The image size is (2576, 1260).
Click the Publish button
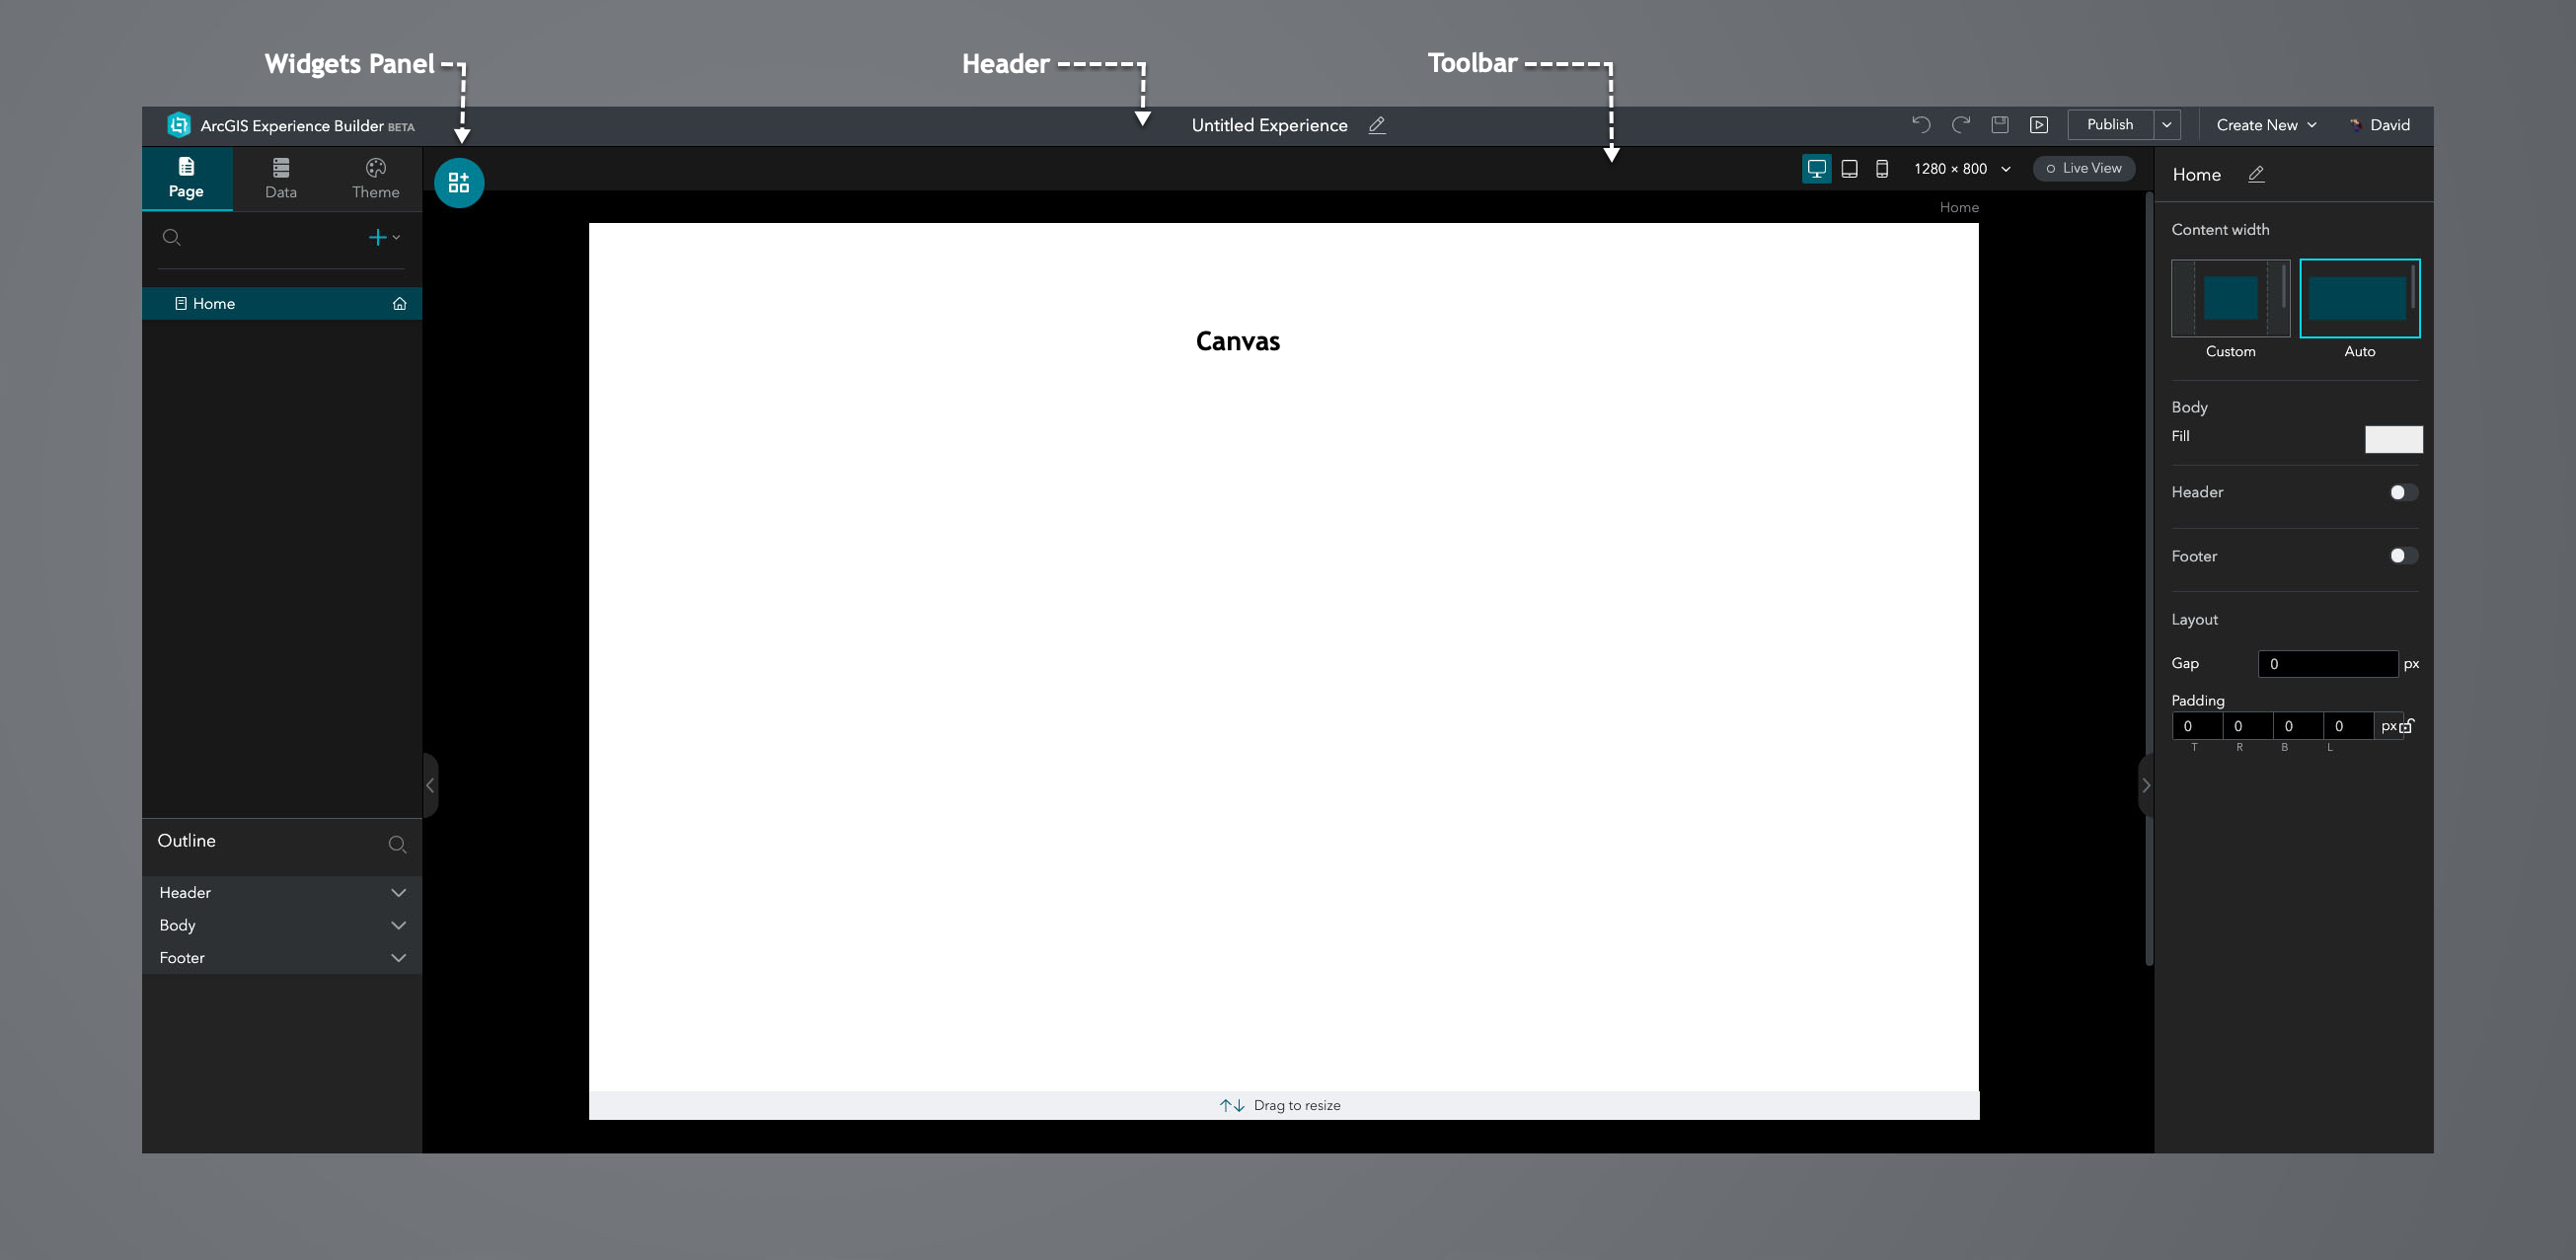(x=2110, y=125)
